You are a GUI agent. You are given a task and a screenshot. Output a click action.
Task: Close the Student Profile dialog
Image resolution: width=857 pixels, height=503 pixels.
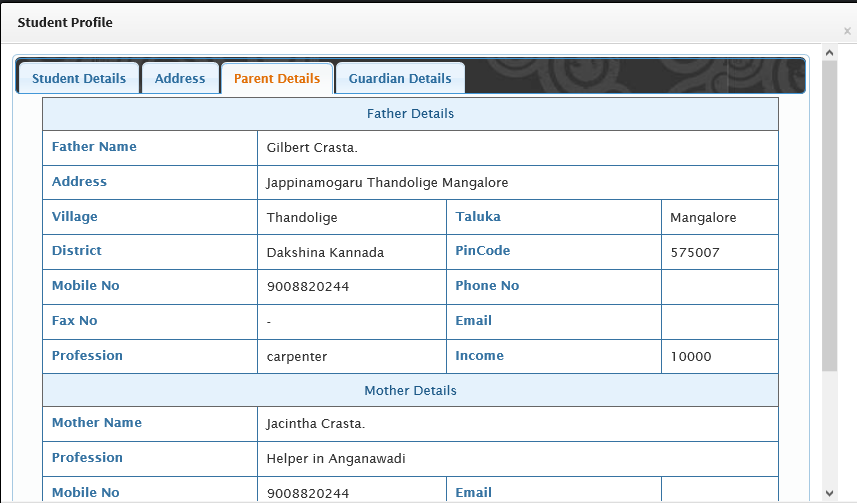[847, 31]
